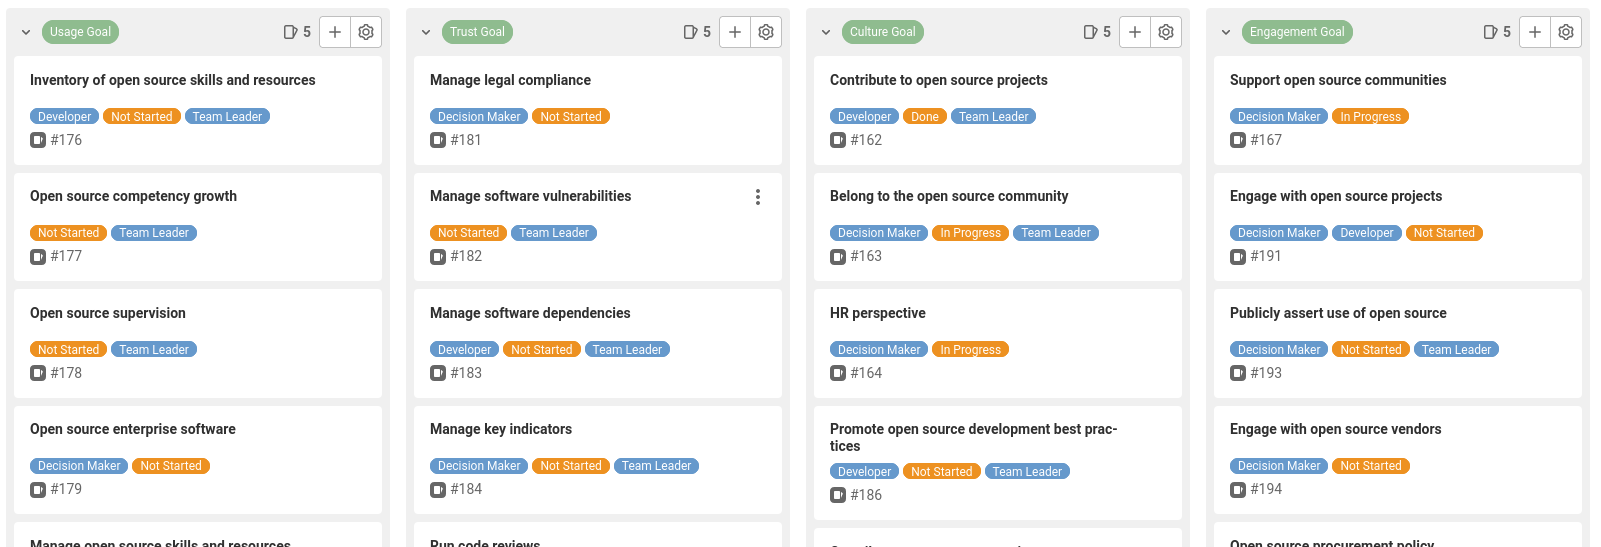1601x547 pixels.
Task: Click Team Leader label on issue #184
Action: pos(656,466)
